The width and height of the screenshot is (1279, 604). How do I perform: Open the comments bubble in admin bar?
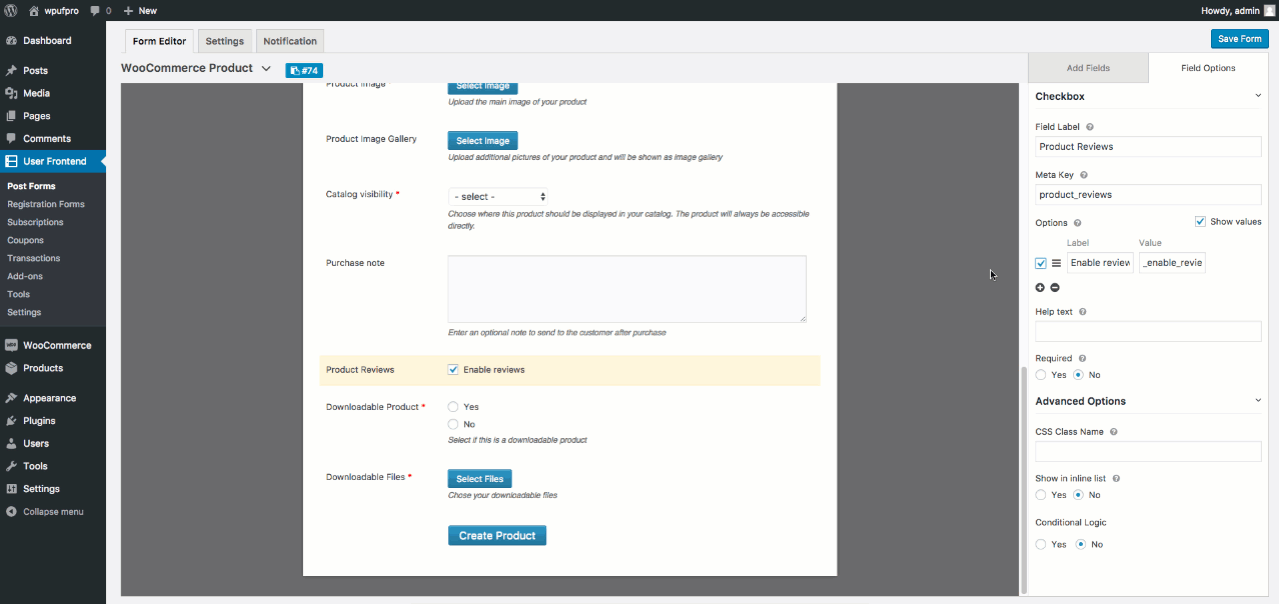tap(100, 10)
